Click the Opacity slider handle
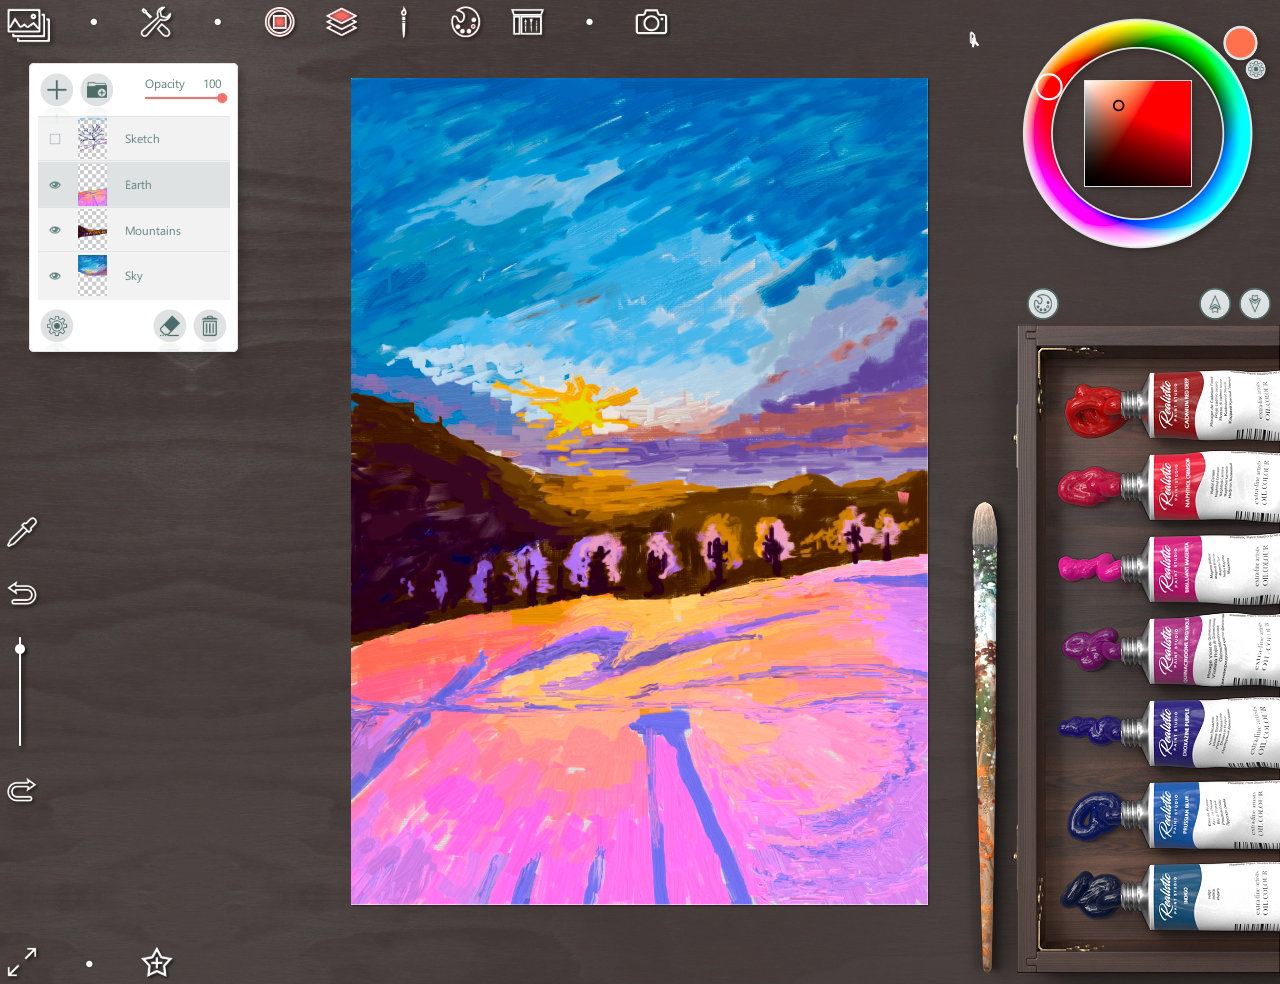 tap(222, 98)
